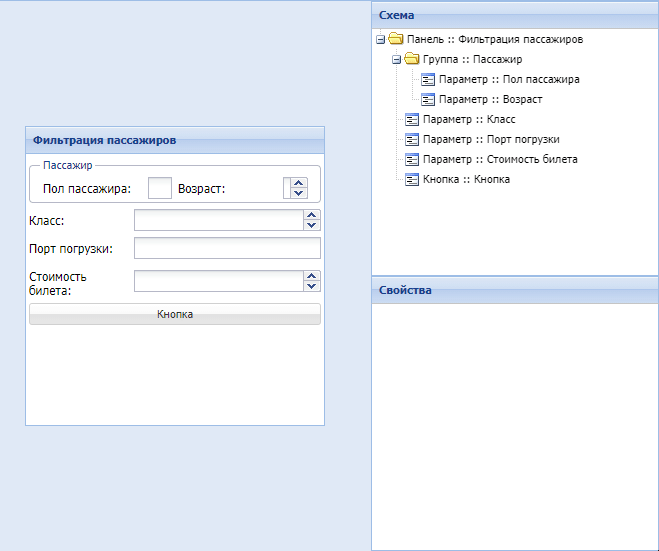Click the Свойства panel header

point(515,290)
